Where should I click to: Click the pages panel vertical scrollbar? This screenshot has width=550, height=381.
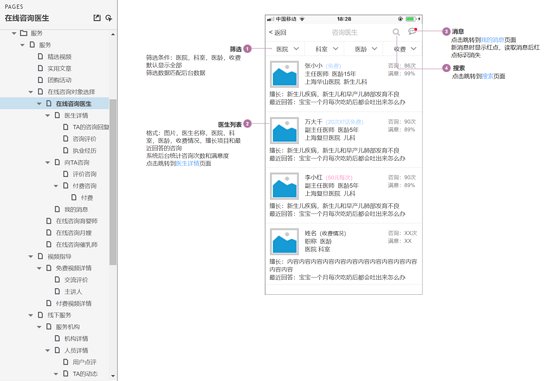113,182
